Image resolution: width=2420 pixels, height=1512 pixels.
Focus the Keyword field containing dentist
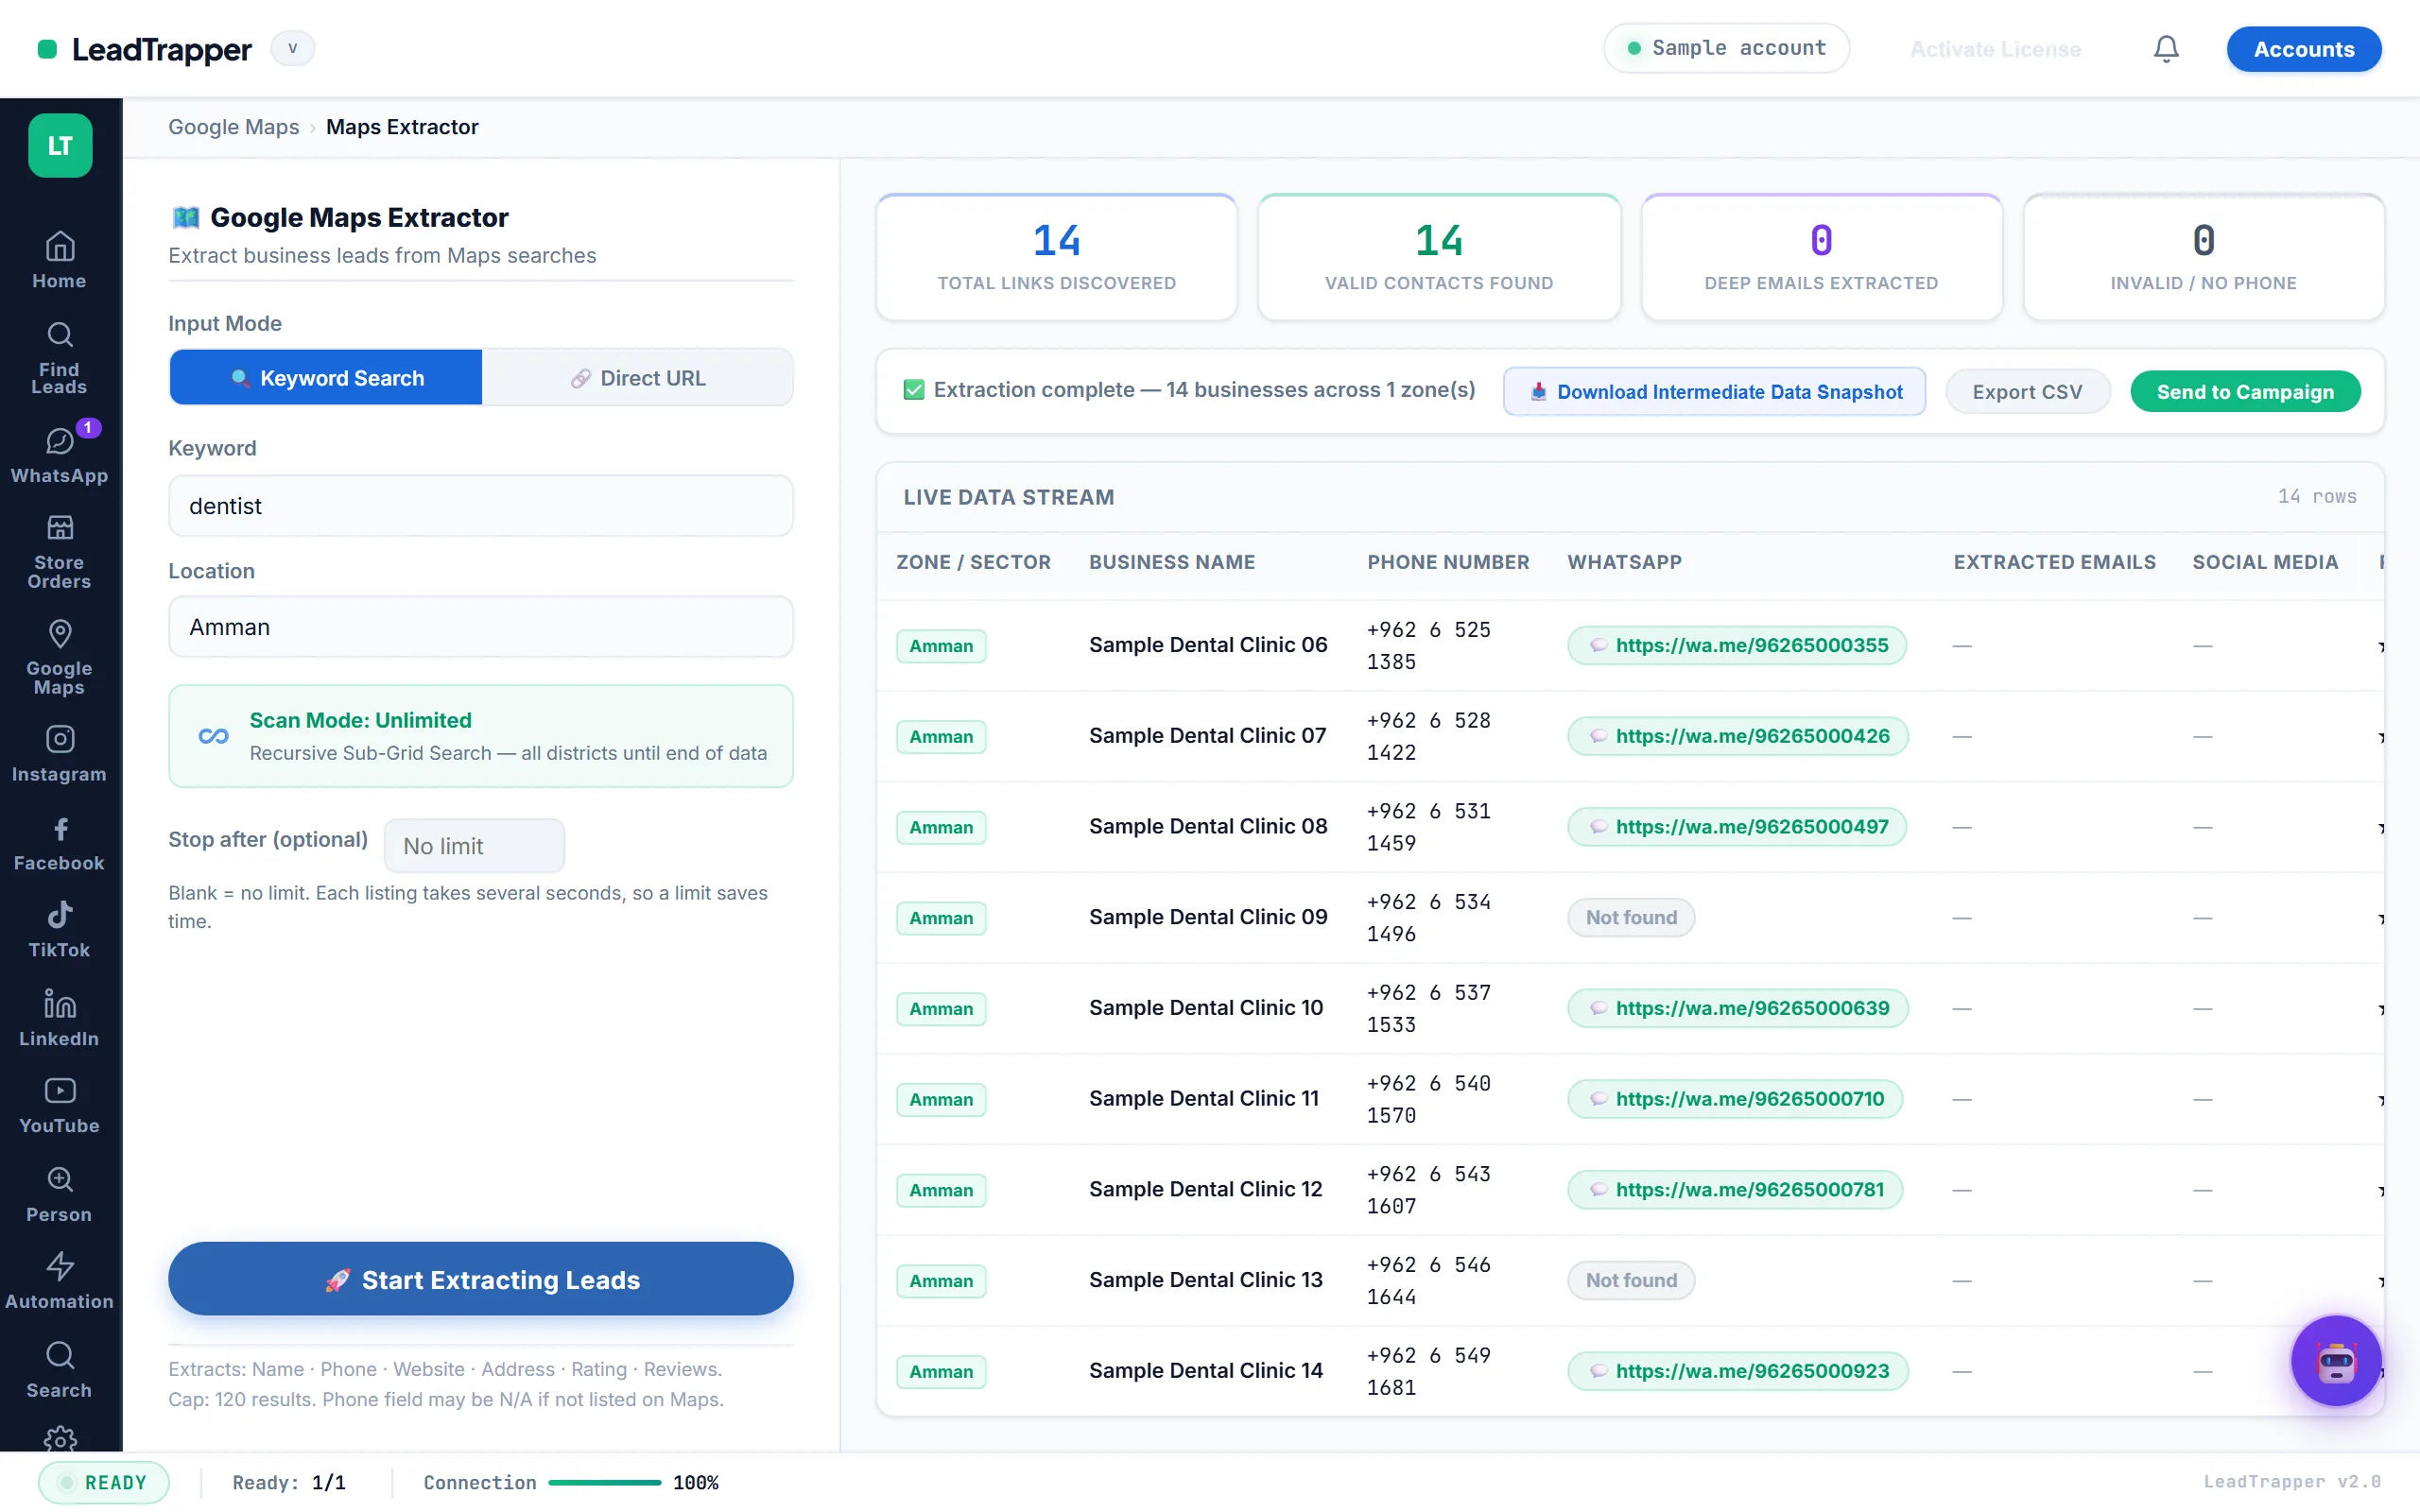pos(481,506)
